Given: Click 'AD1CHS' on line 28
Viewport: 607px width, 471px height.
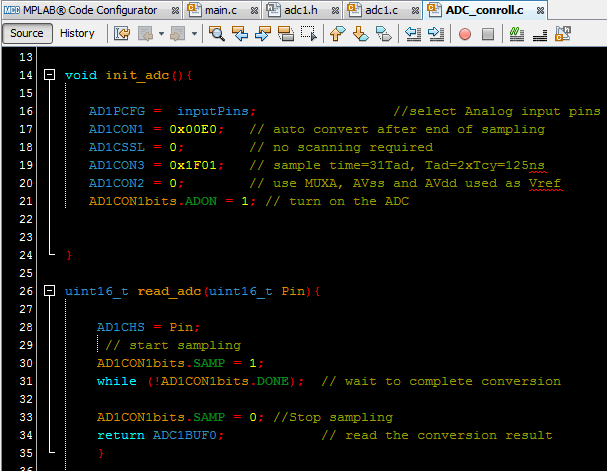Looking at the screenshot, I should [x=120, y=327].
